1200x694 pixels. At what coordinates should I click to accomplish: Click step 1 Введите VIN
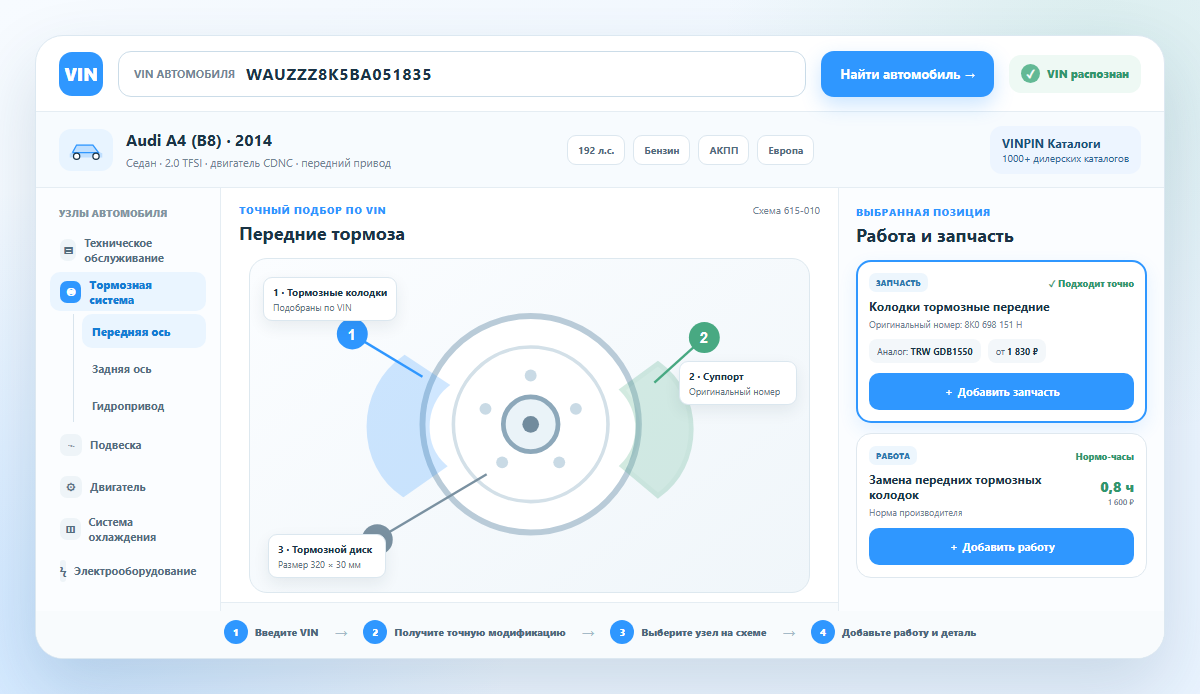coord(271,633)
